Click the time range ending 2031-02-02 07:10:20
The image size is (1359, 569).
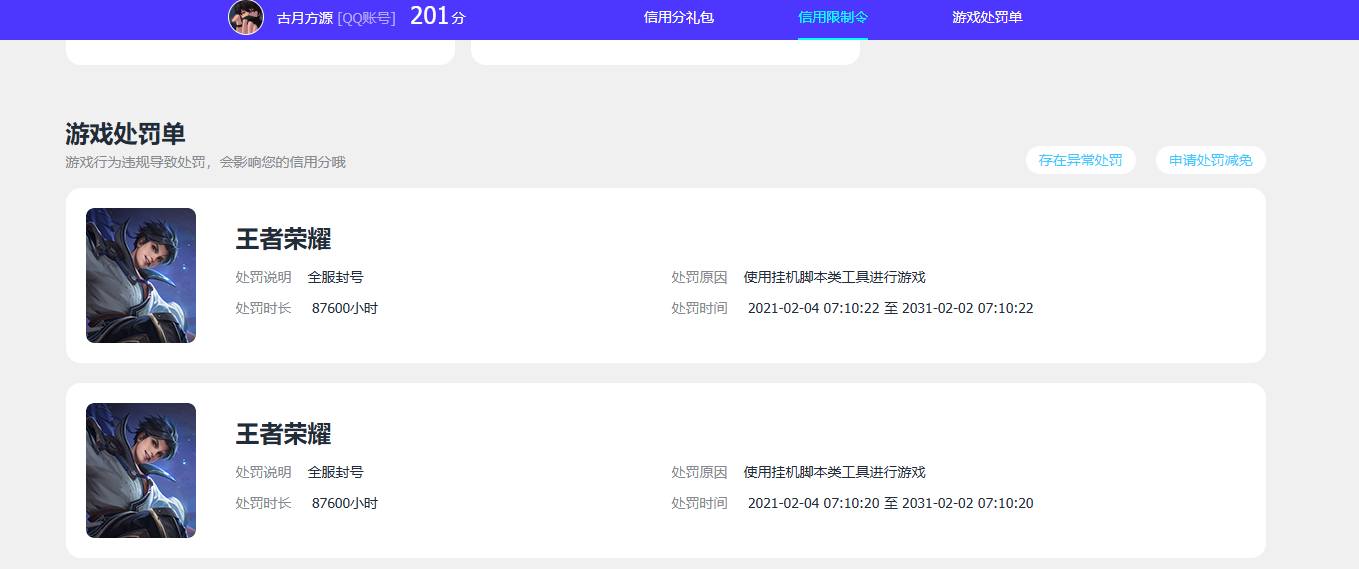click(x=891, y=503)
